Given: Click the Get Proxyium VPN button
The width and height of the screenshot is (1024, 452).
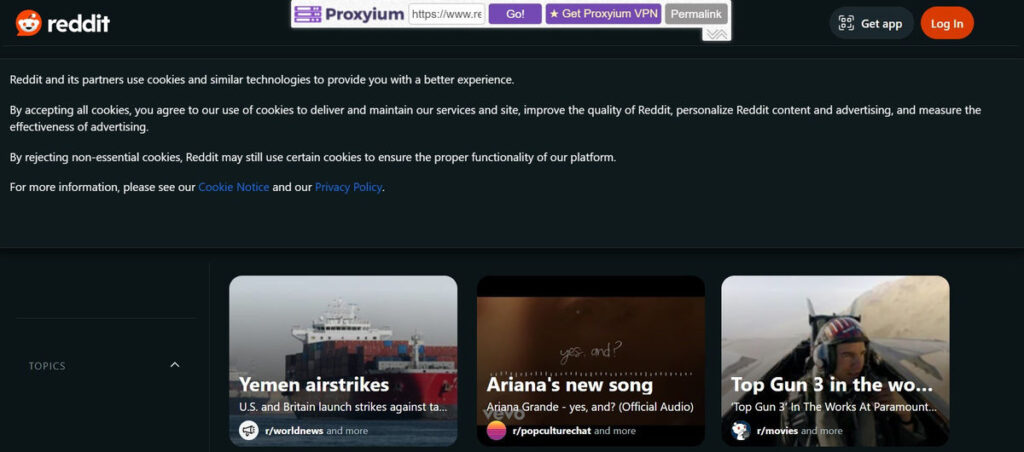Looking at the screenshot, I should tap(603, 14).
